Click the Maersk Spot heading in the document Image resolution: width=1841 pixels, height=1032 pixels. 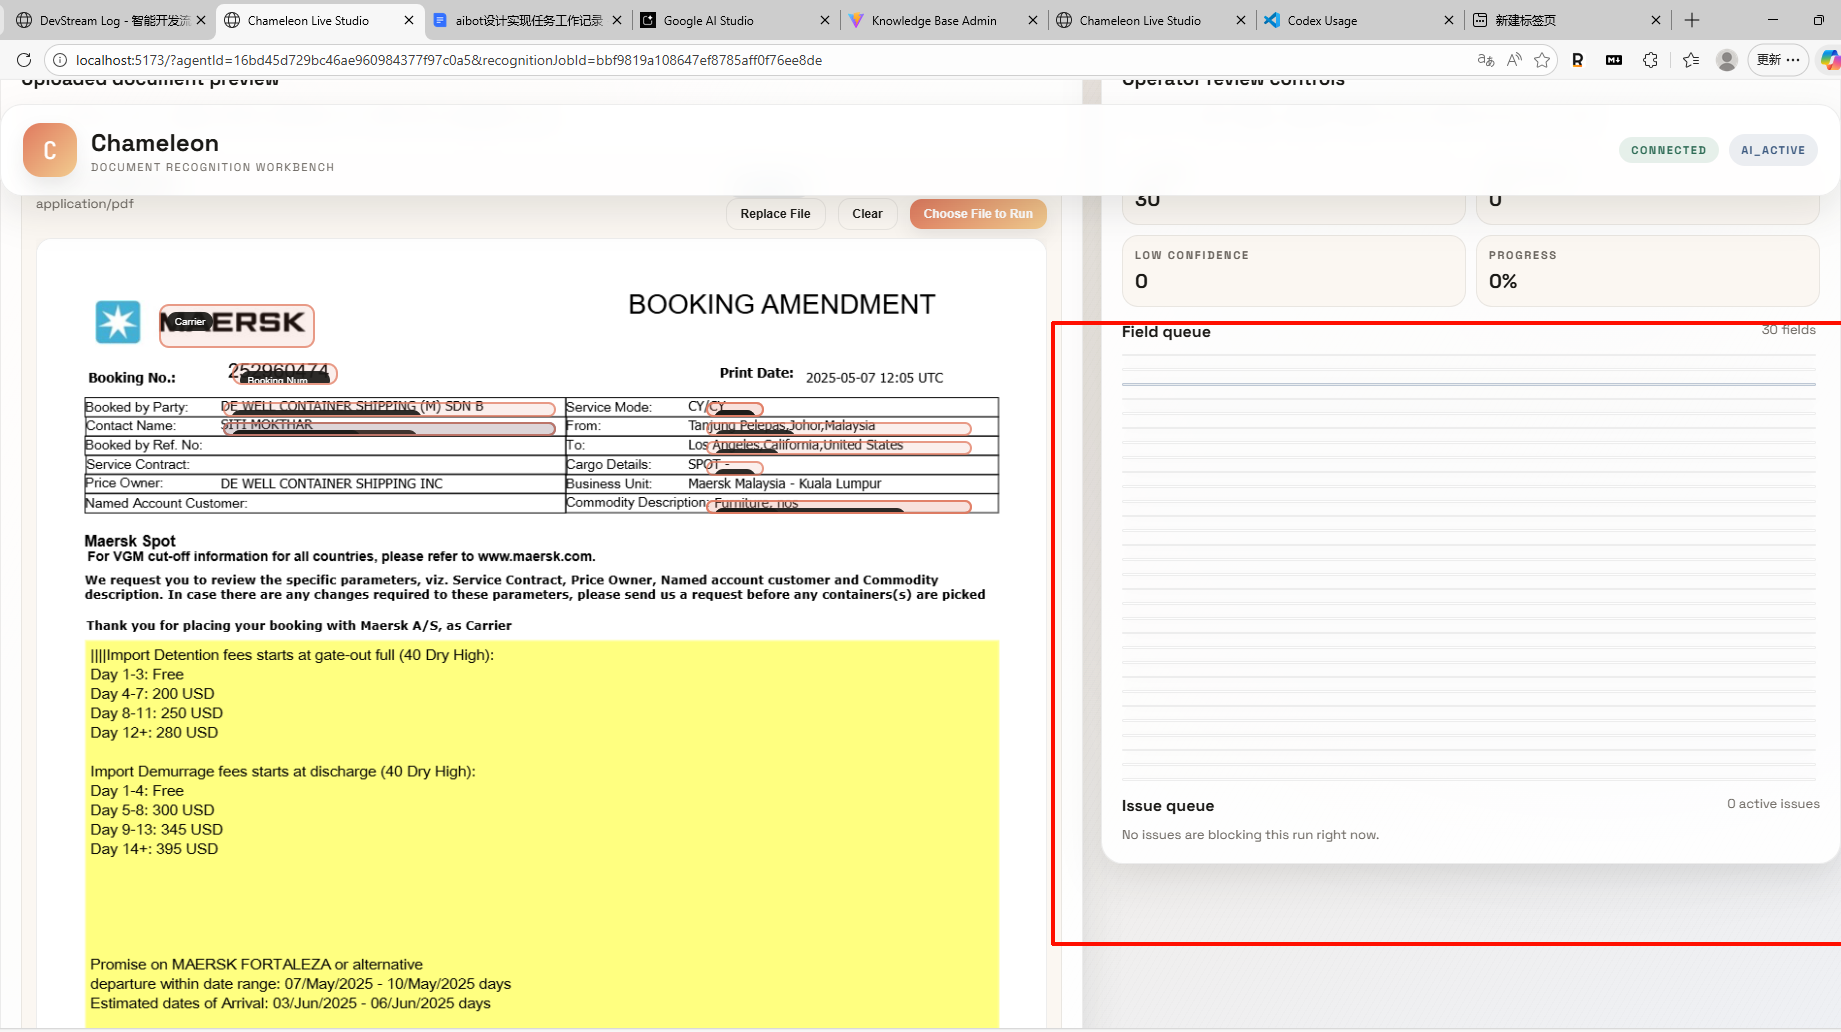[x=130, y=541]
